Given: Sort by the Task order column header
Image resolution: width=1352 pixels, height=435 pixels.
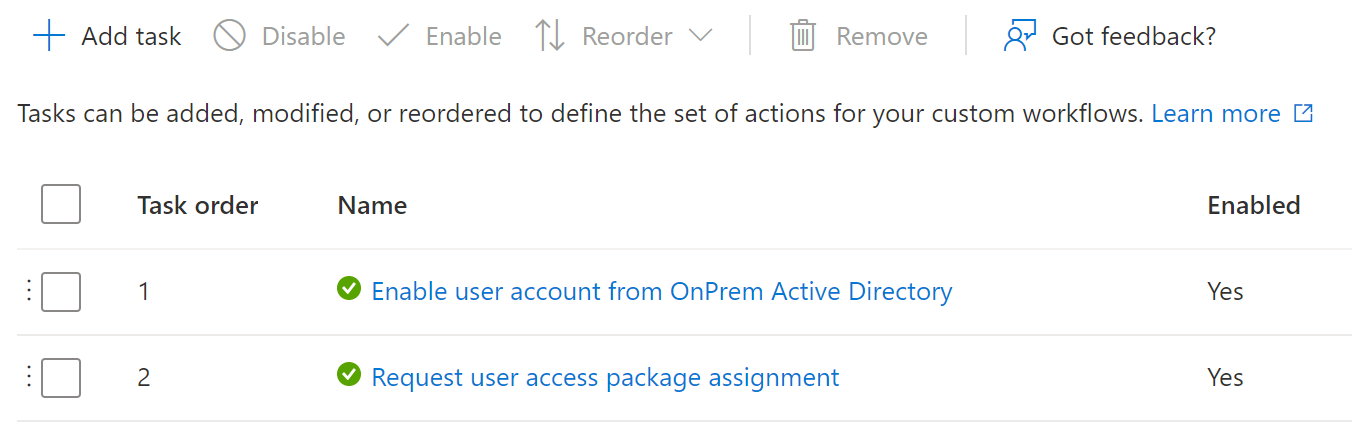Looking at the screenshot, I should pos(198,205).
